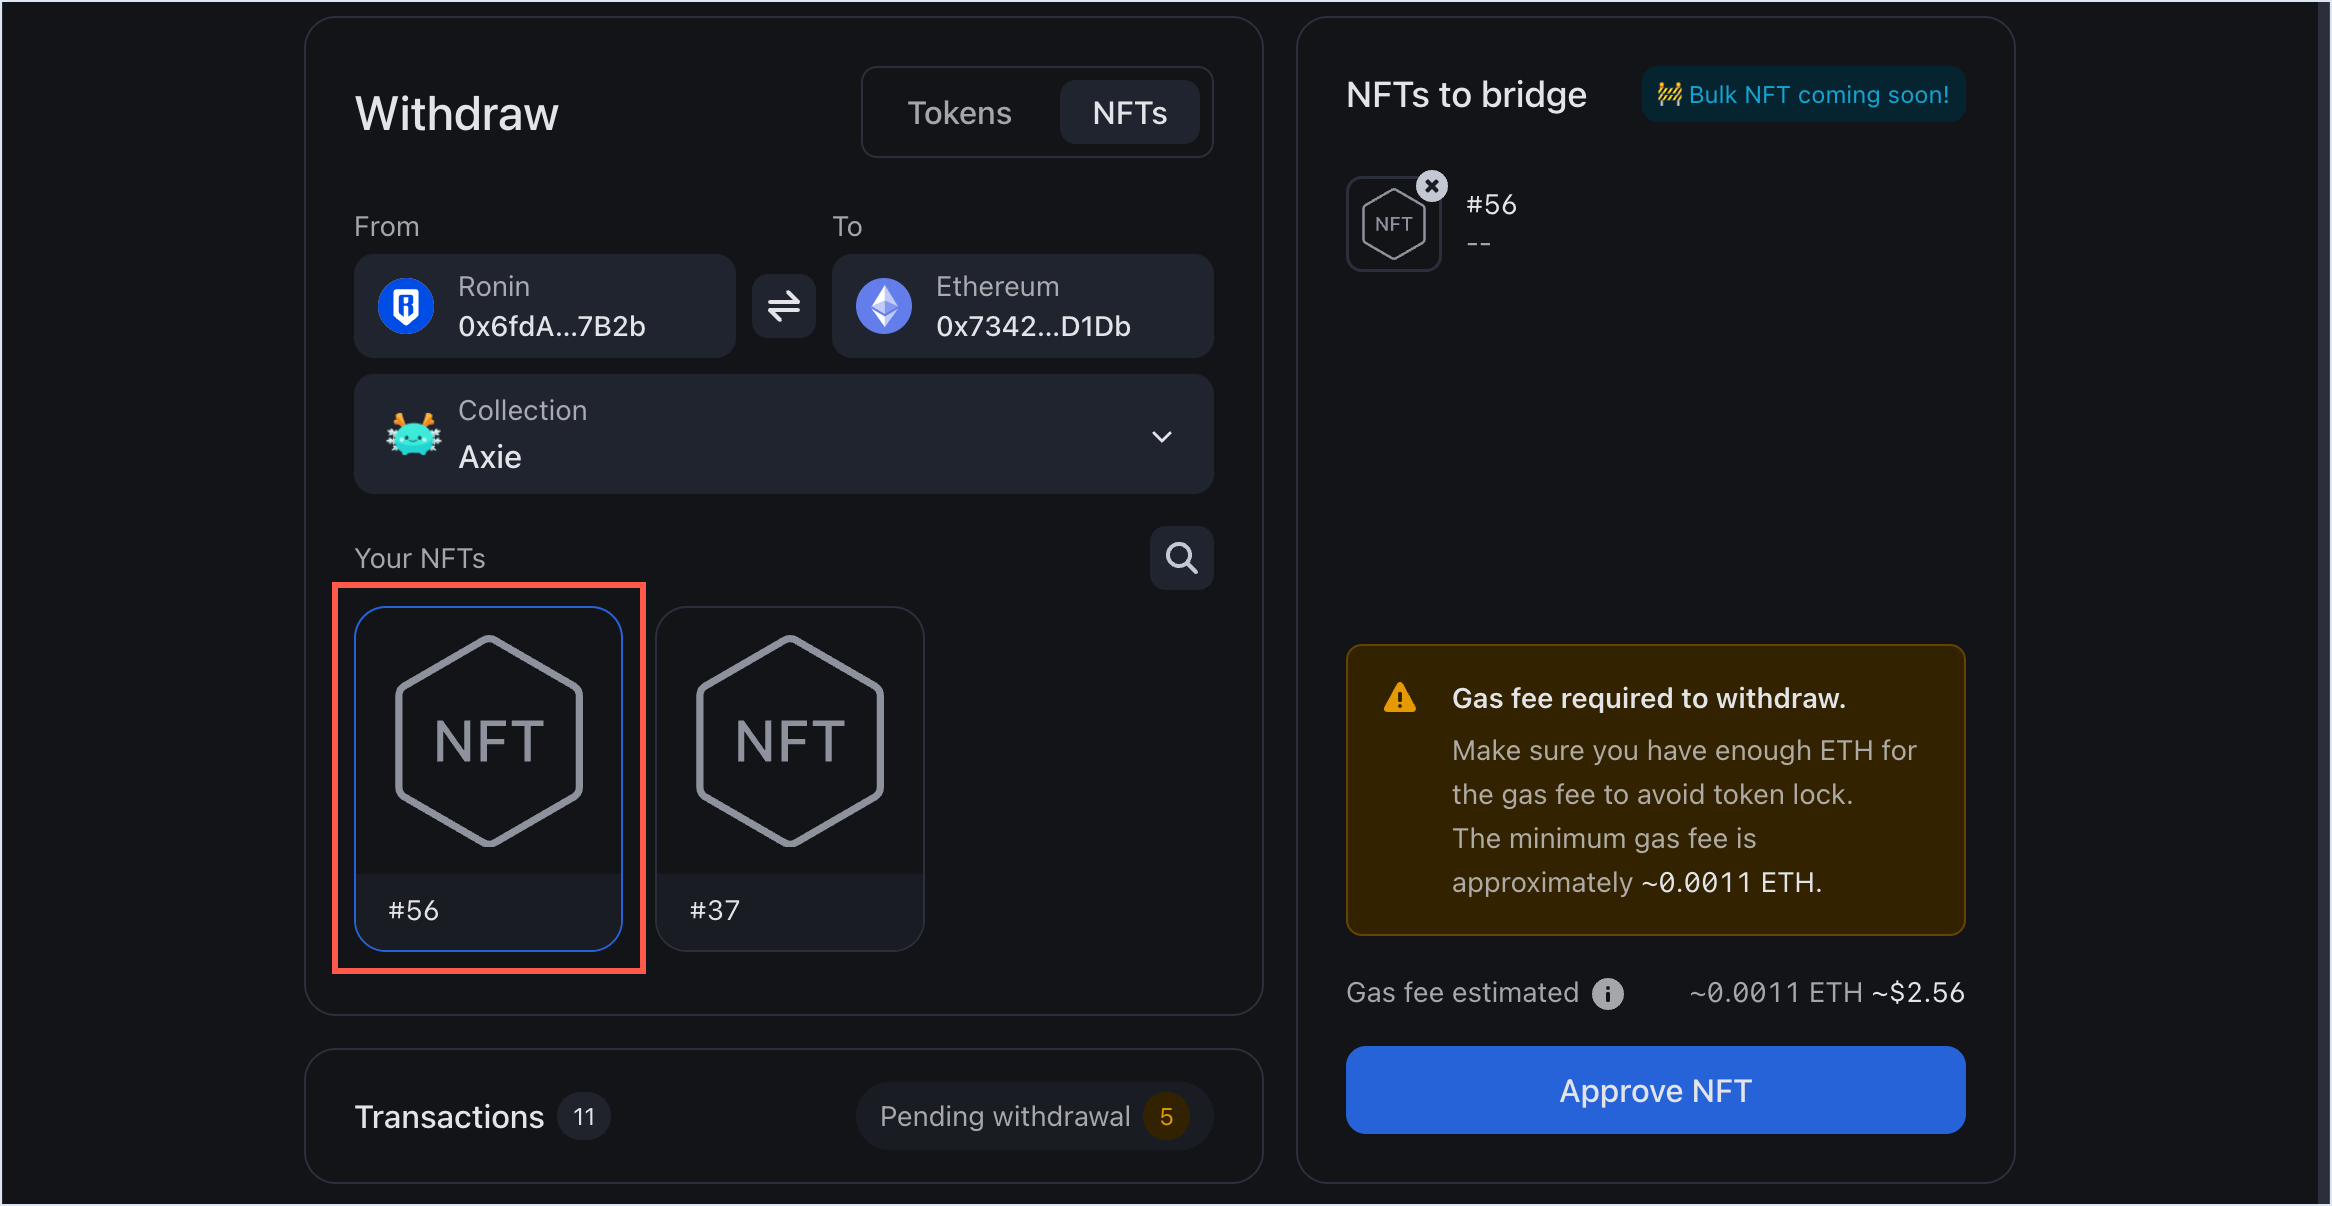Click the Ethereum network logo icon

[x=884, y=306]
